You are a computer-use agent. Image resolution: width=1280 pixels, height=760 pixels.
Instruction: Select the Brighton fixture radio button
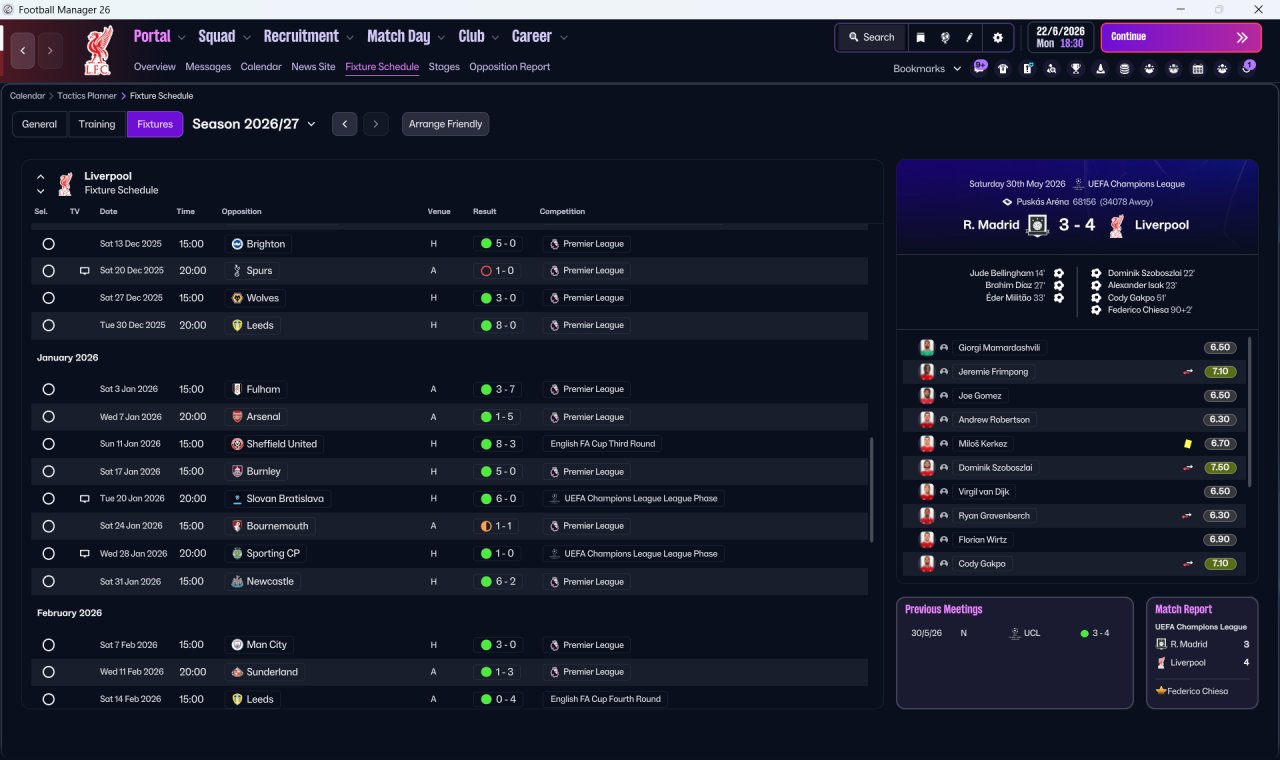click(48, 244)
